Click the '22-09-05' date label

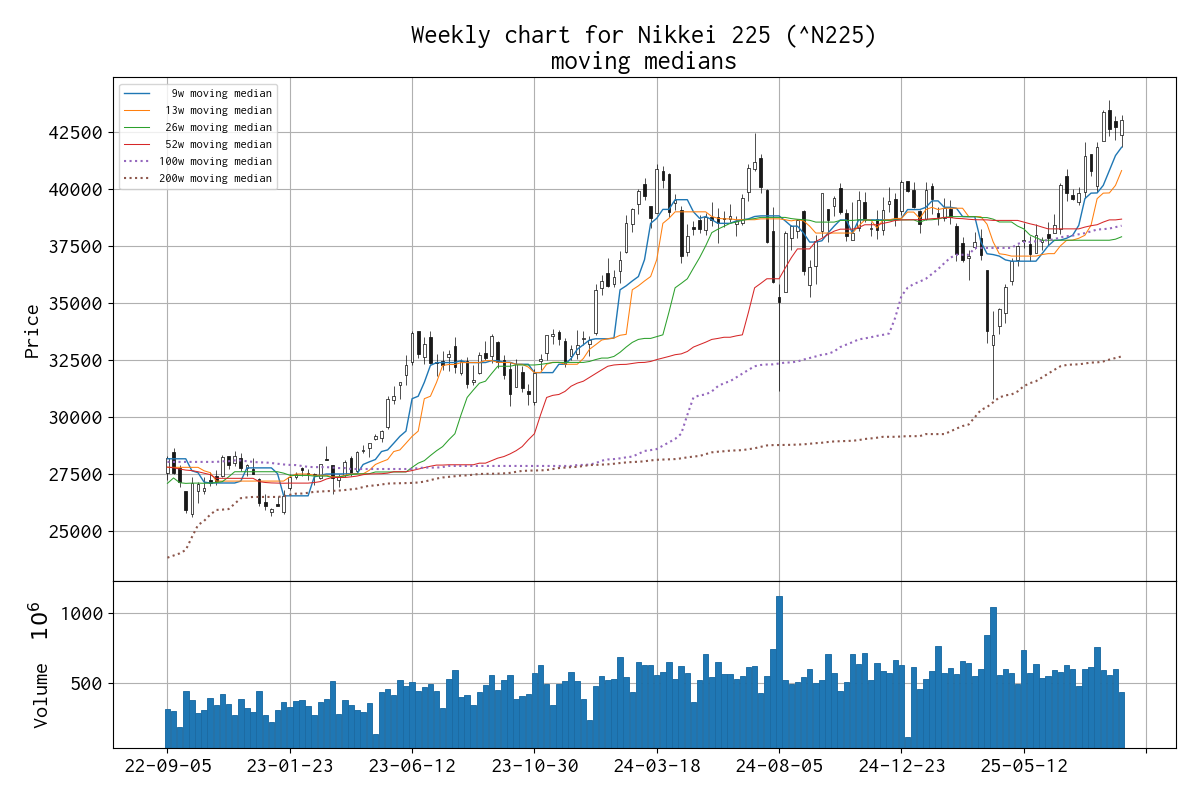click(167, 767)
